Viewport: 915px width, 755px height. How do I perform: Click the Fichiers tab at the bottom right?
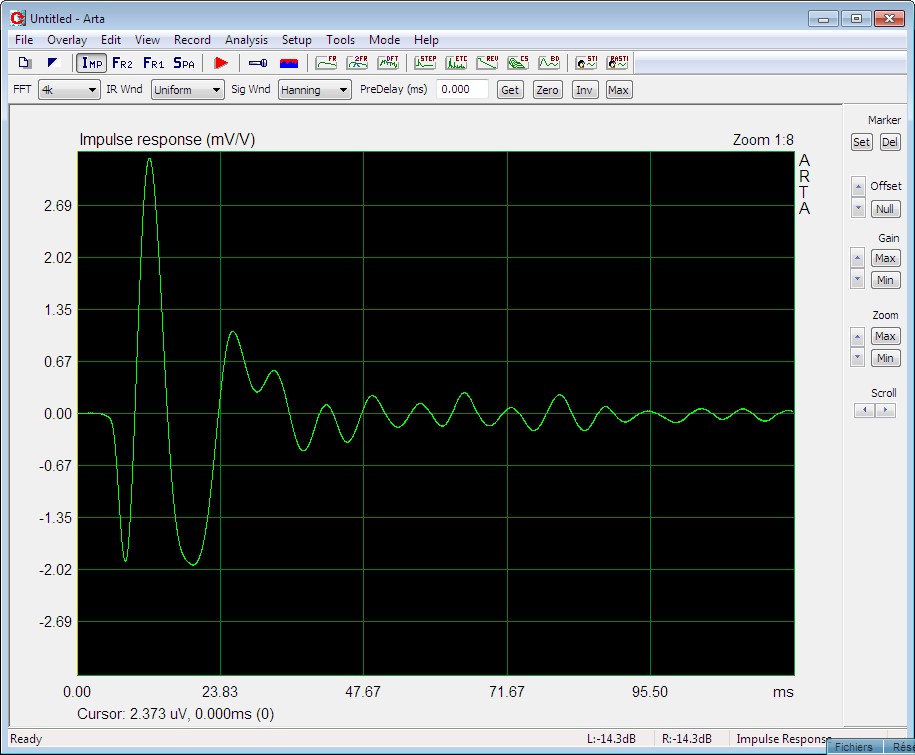pos(853,747)
